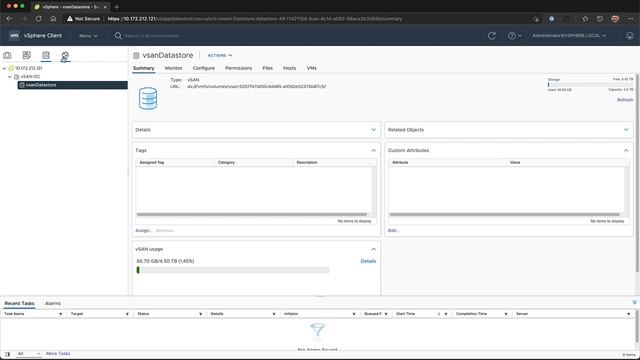Open Hosts and Clusters inventory view
This screenshot has height=360, width=640.
coord(7,55)
